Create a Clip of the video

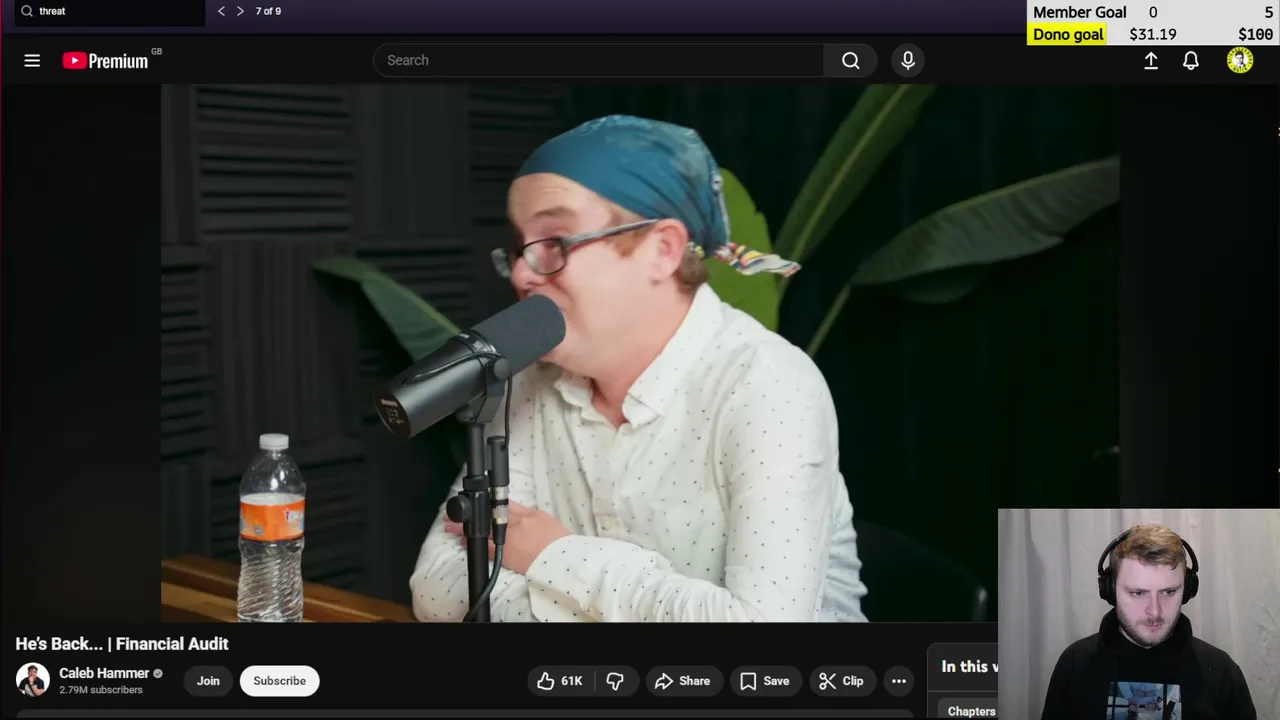841,681
